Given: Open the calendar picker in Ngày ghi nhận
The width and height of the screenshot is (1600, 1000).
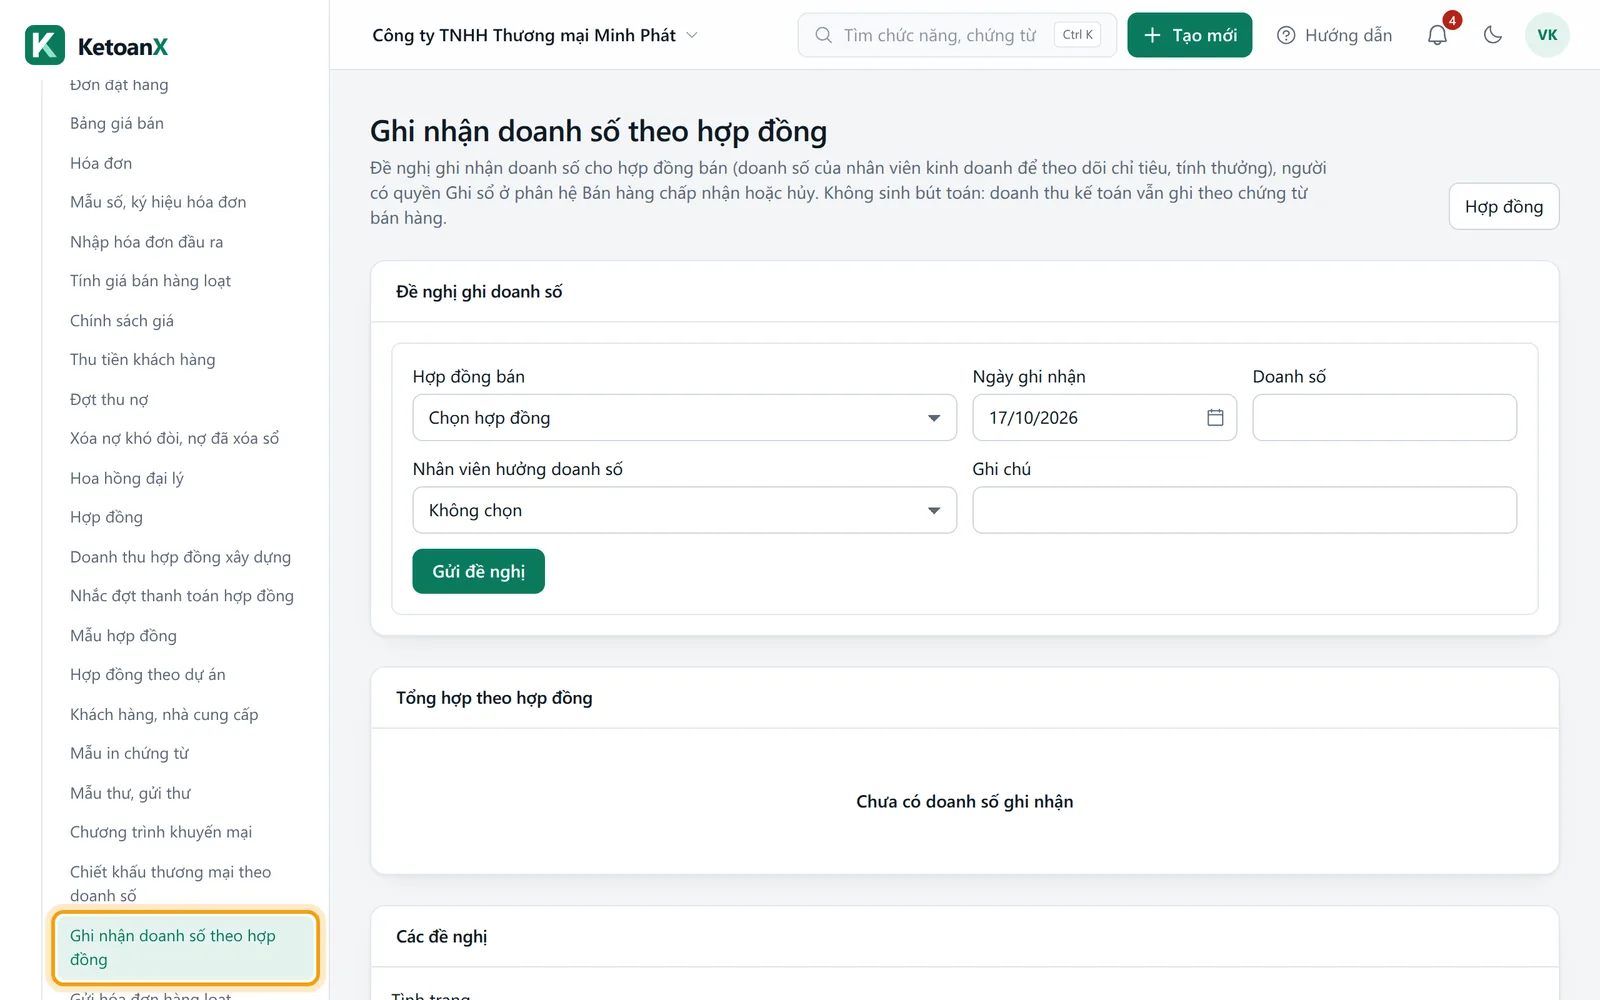Looking at the screenshot, I should pos(1215,418).
